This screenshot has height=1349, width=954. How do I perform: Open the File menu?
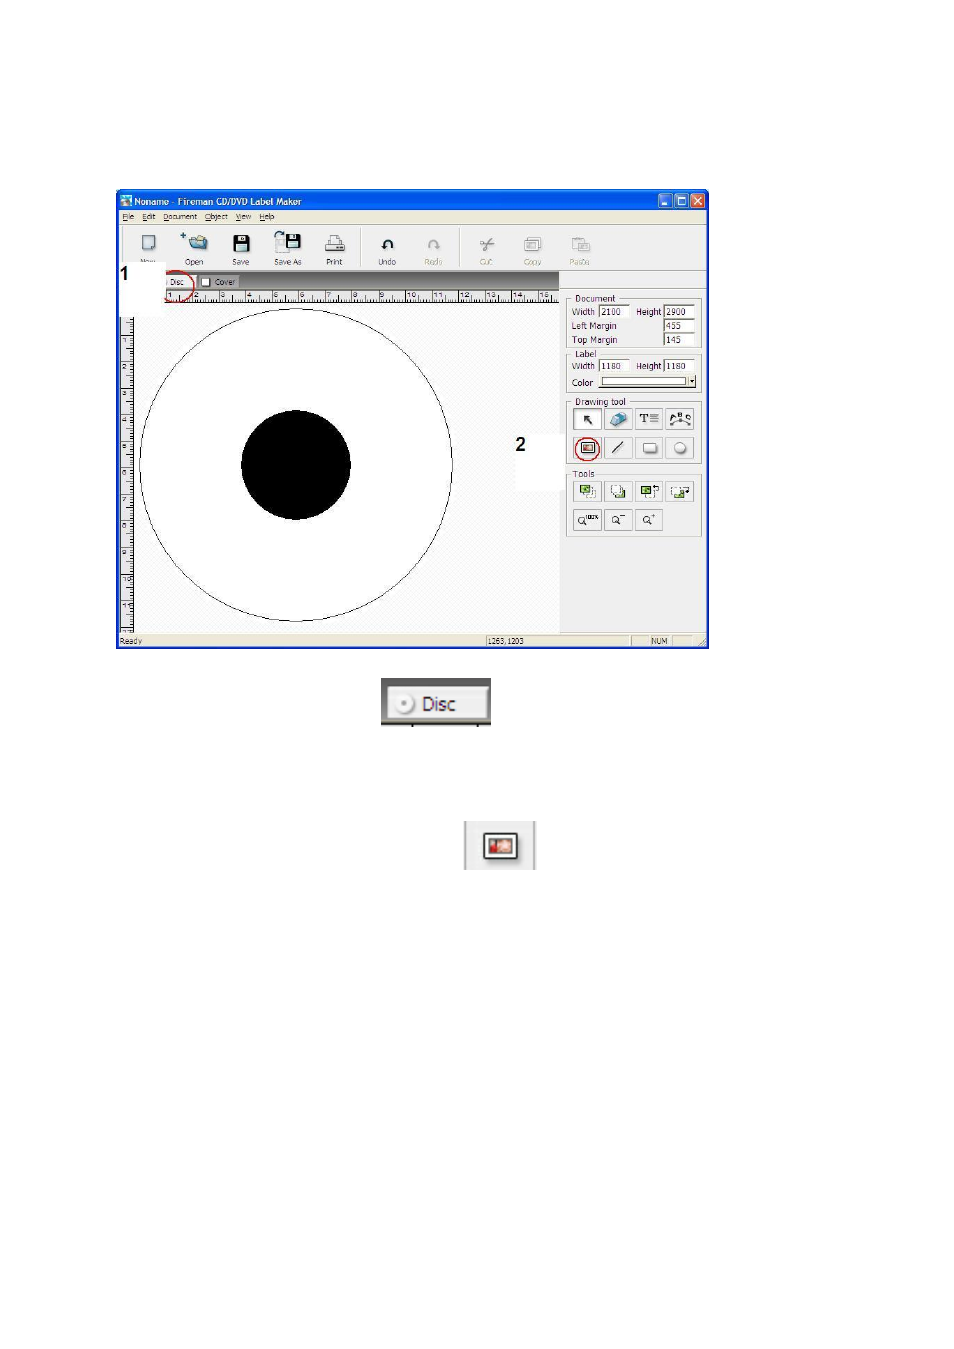[128, 217]
